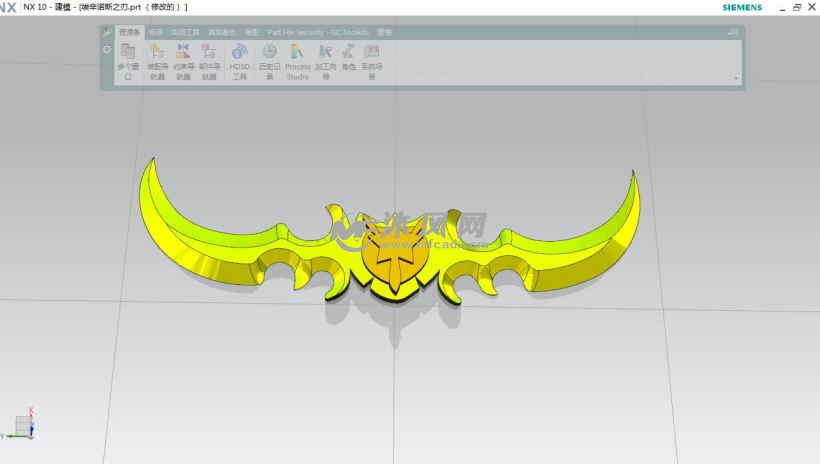The image size is (820, 464).
Task: Switch to the last ribbon tab
Action: (384, 32)
